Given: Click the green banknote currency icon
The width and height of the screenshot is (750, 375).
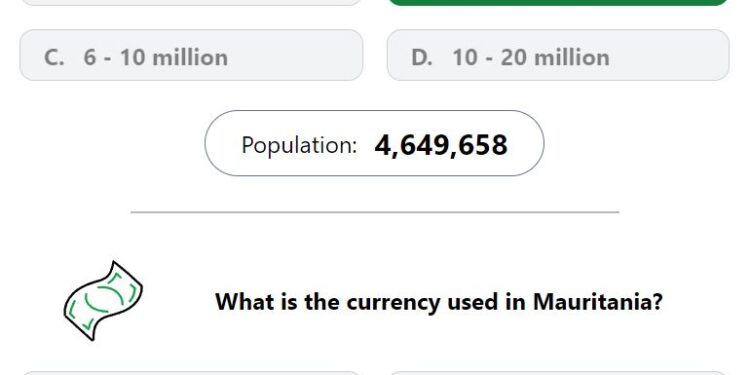Looking at the screenshot, I should click(x=103, y=301).
